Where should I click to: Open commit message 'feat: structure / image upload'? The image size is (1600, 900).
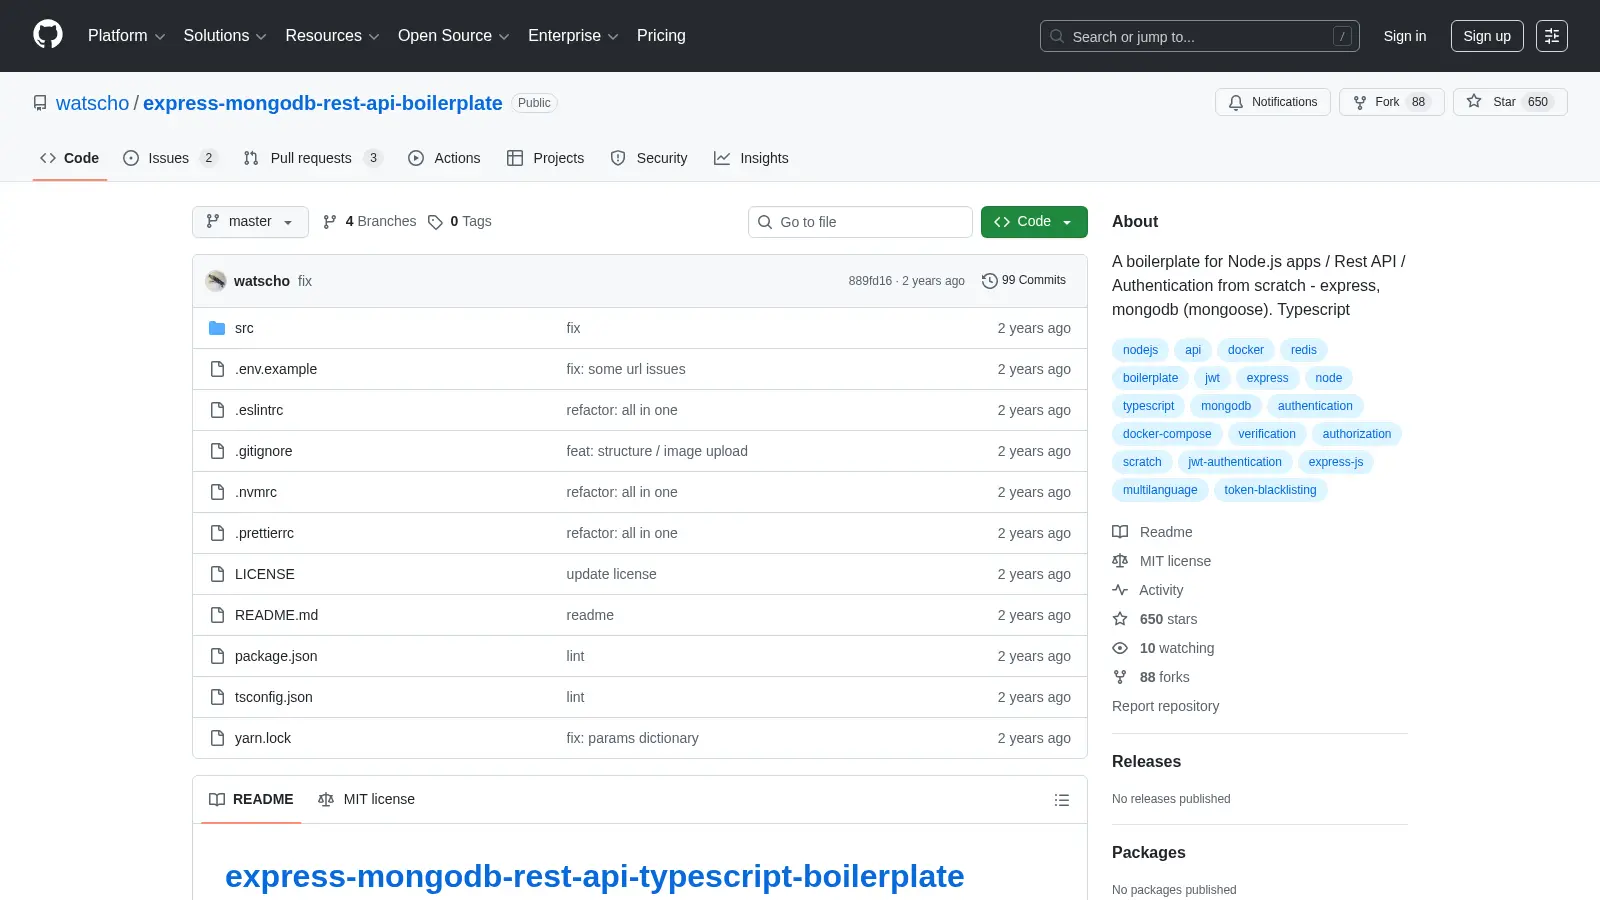click(x=657, y=451)
